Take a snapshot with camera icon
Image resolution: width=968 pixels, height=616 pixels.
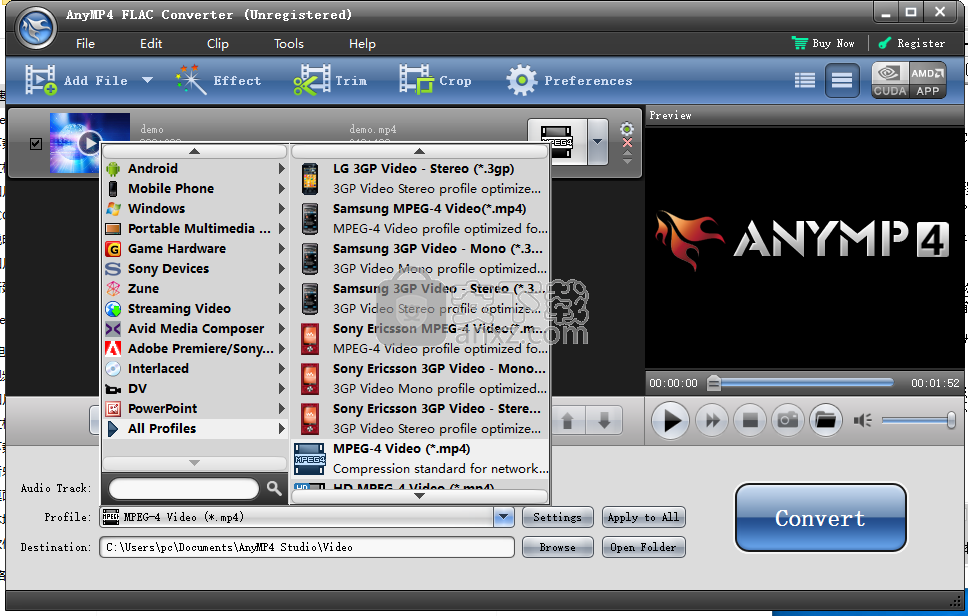click(x=788, y=420)
